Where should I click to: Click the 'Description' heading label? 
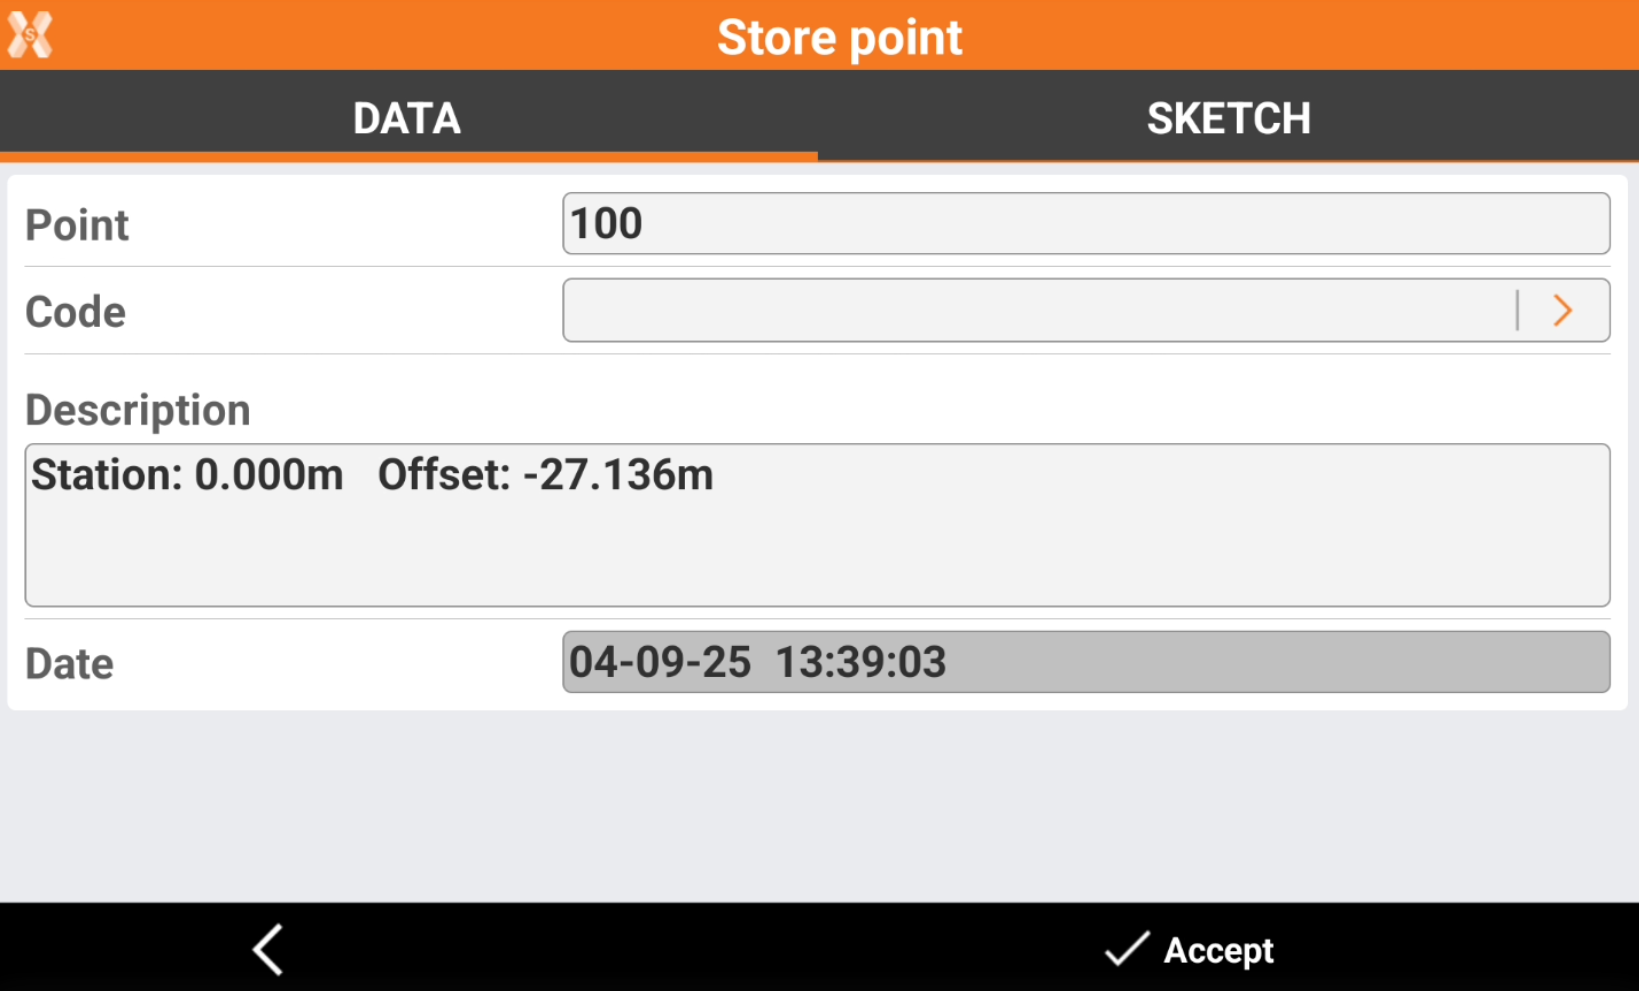coord(138,410)
